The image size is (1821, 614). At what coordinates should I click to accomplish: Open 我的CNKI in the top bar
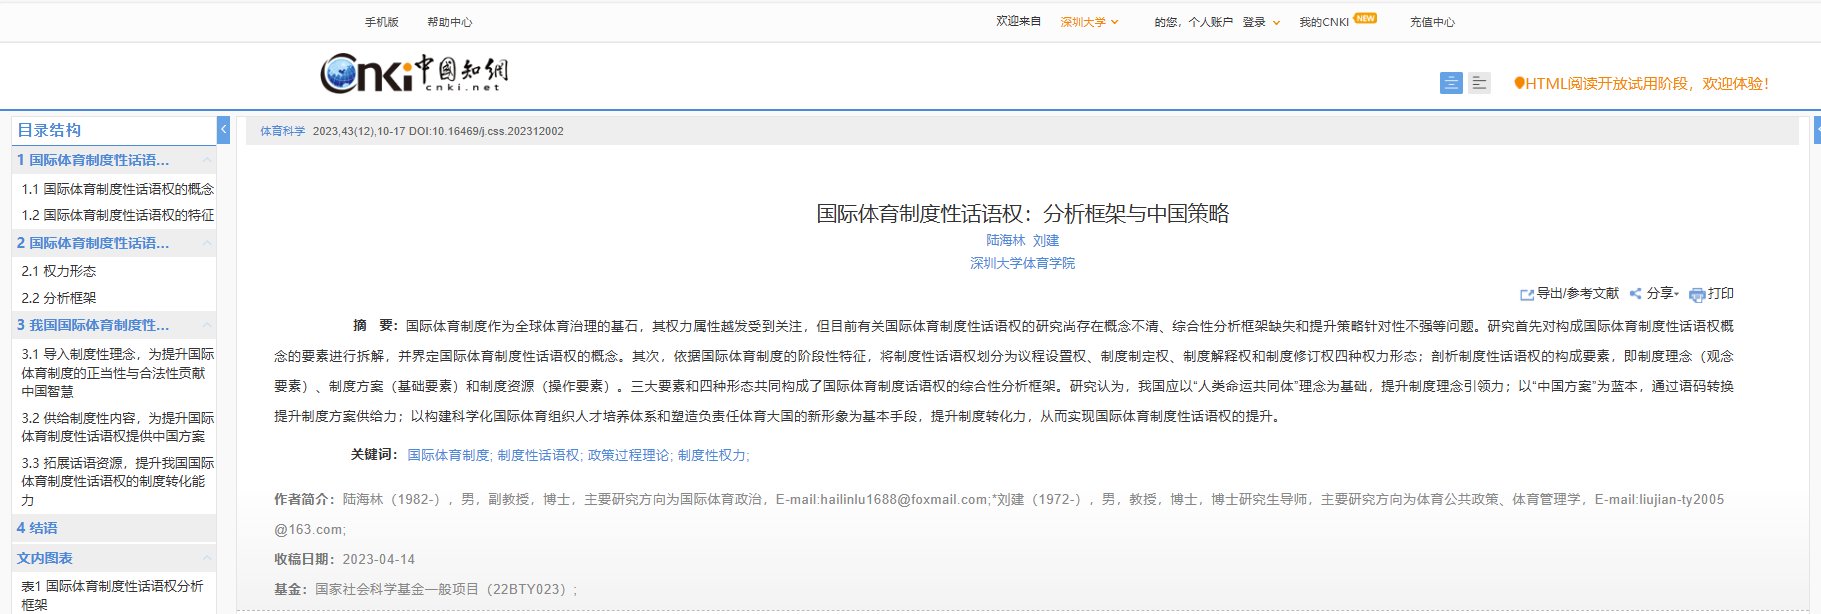1323,22
